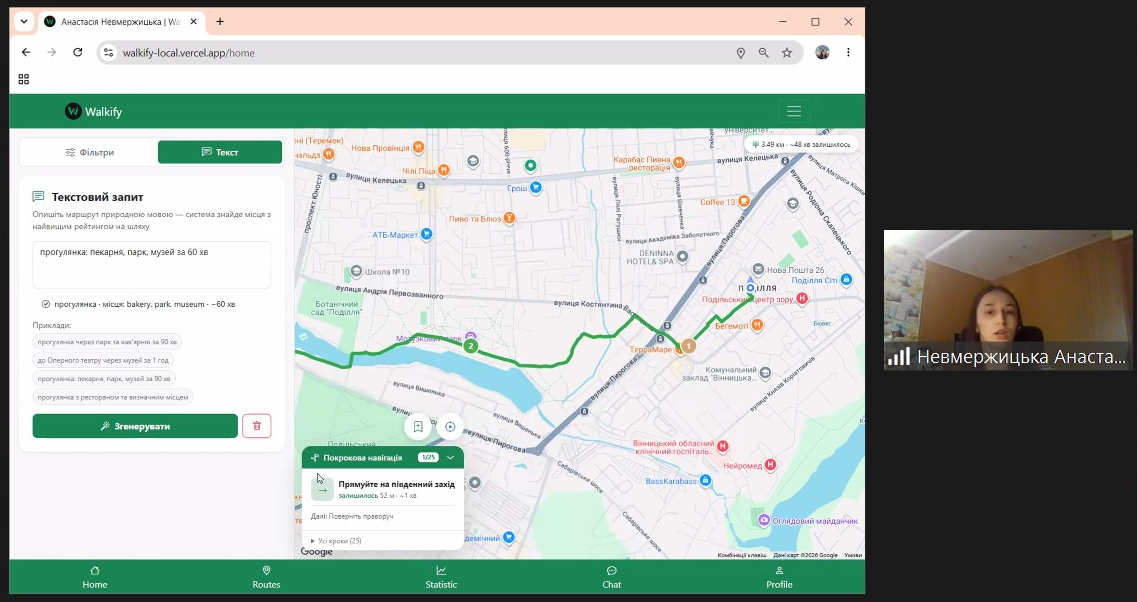Open the apps grid in bookmarks bar

click(x=23, y=79)
